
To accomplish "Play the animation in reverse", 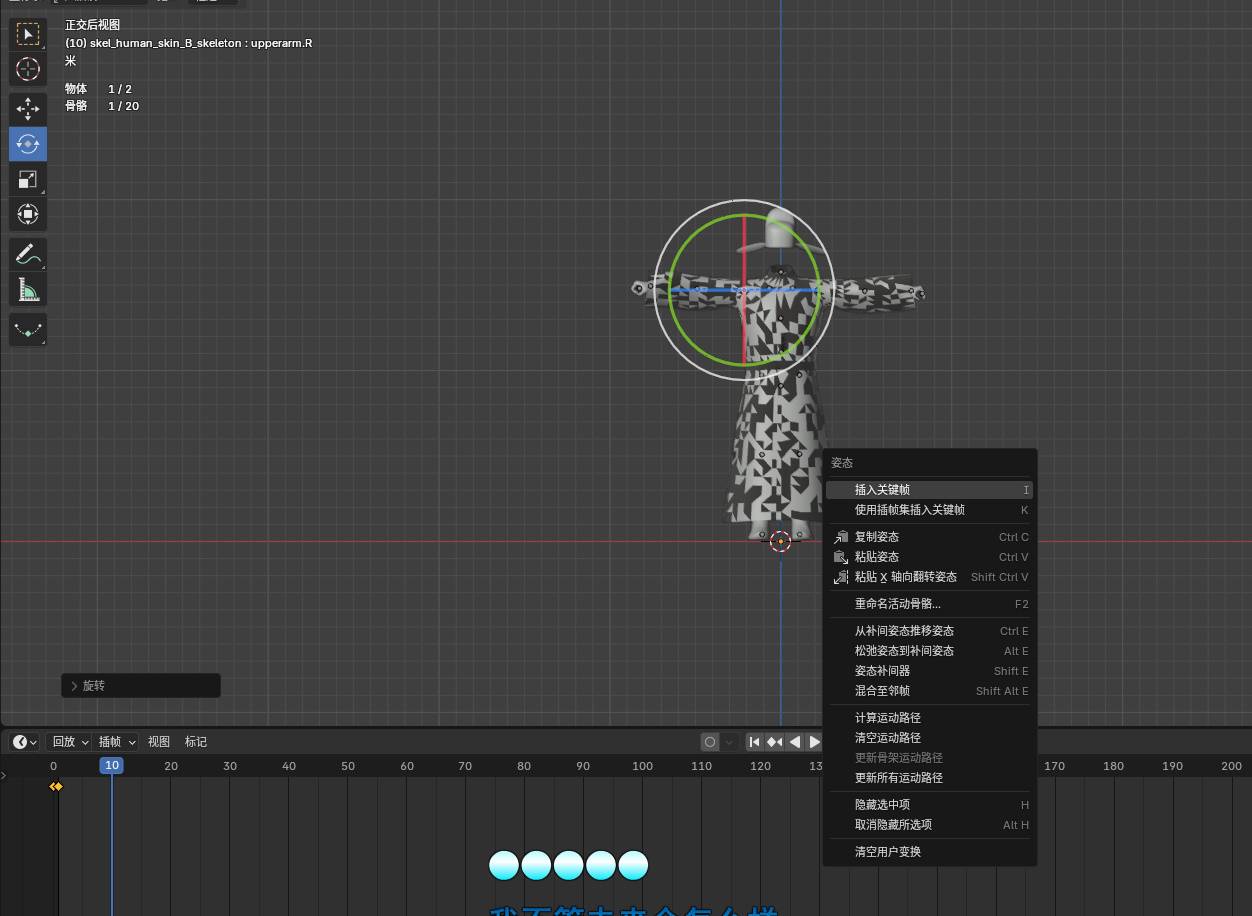I will coord(795,742).
